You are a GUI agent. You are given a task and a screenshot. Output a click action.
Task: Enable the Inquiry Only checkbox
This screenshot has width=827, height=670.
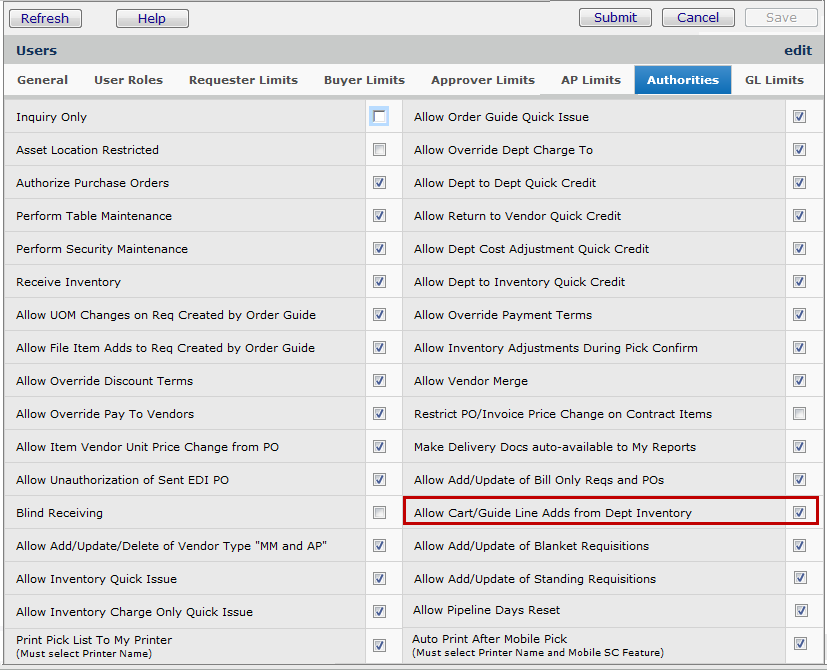tap(379, 117)
